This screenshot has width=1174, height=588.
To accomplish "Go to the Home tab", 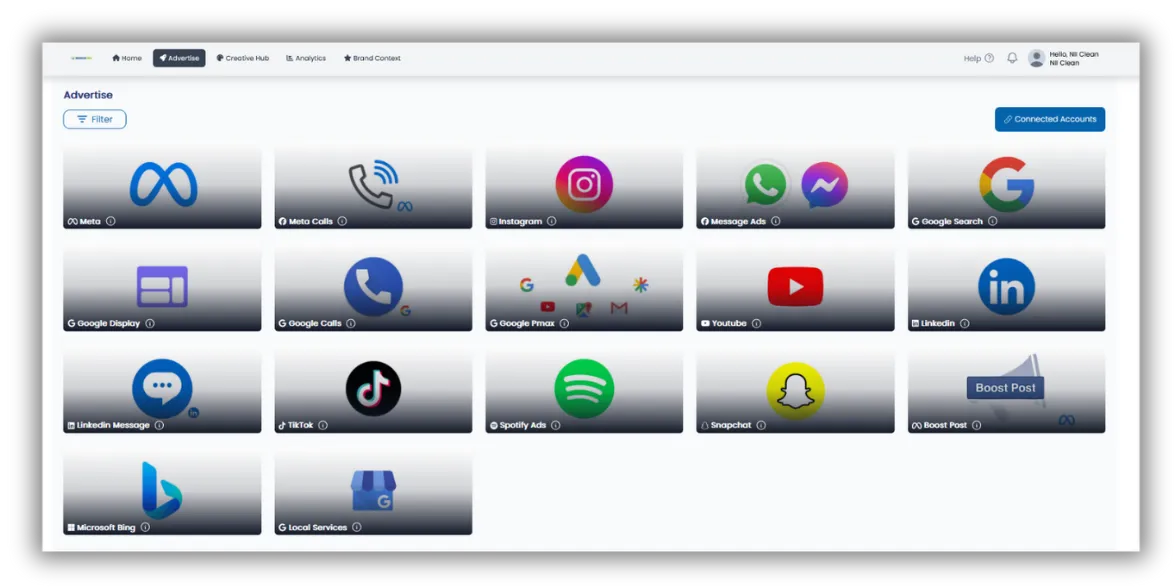I will [127, 58].
